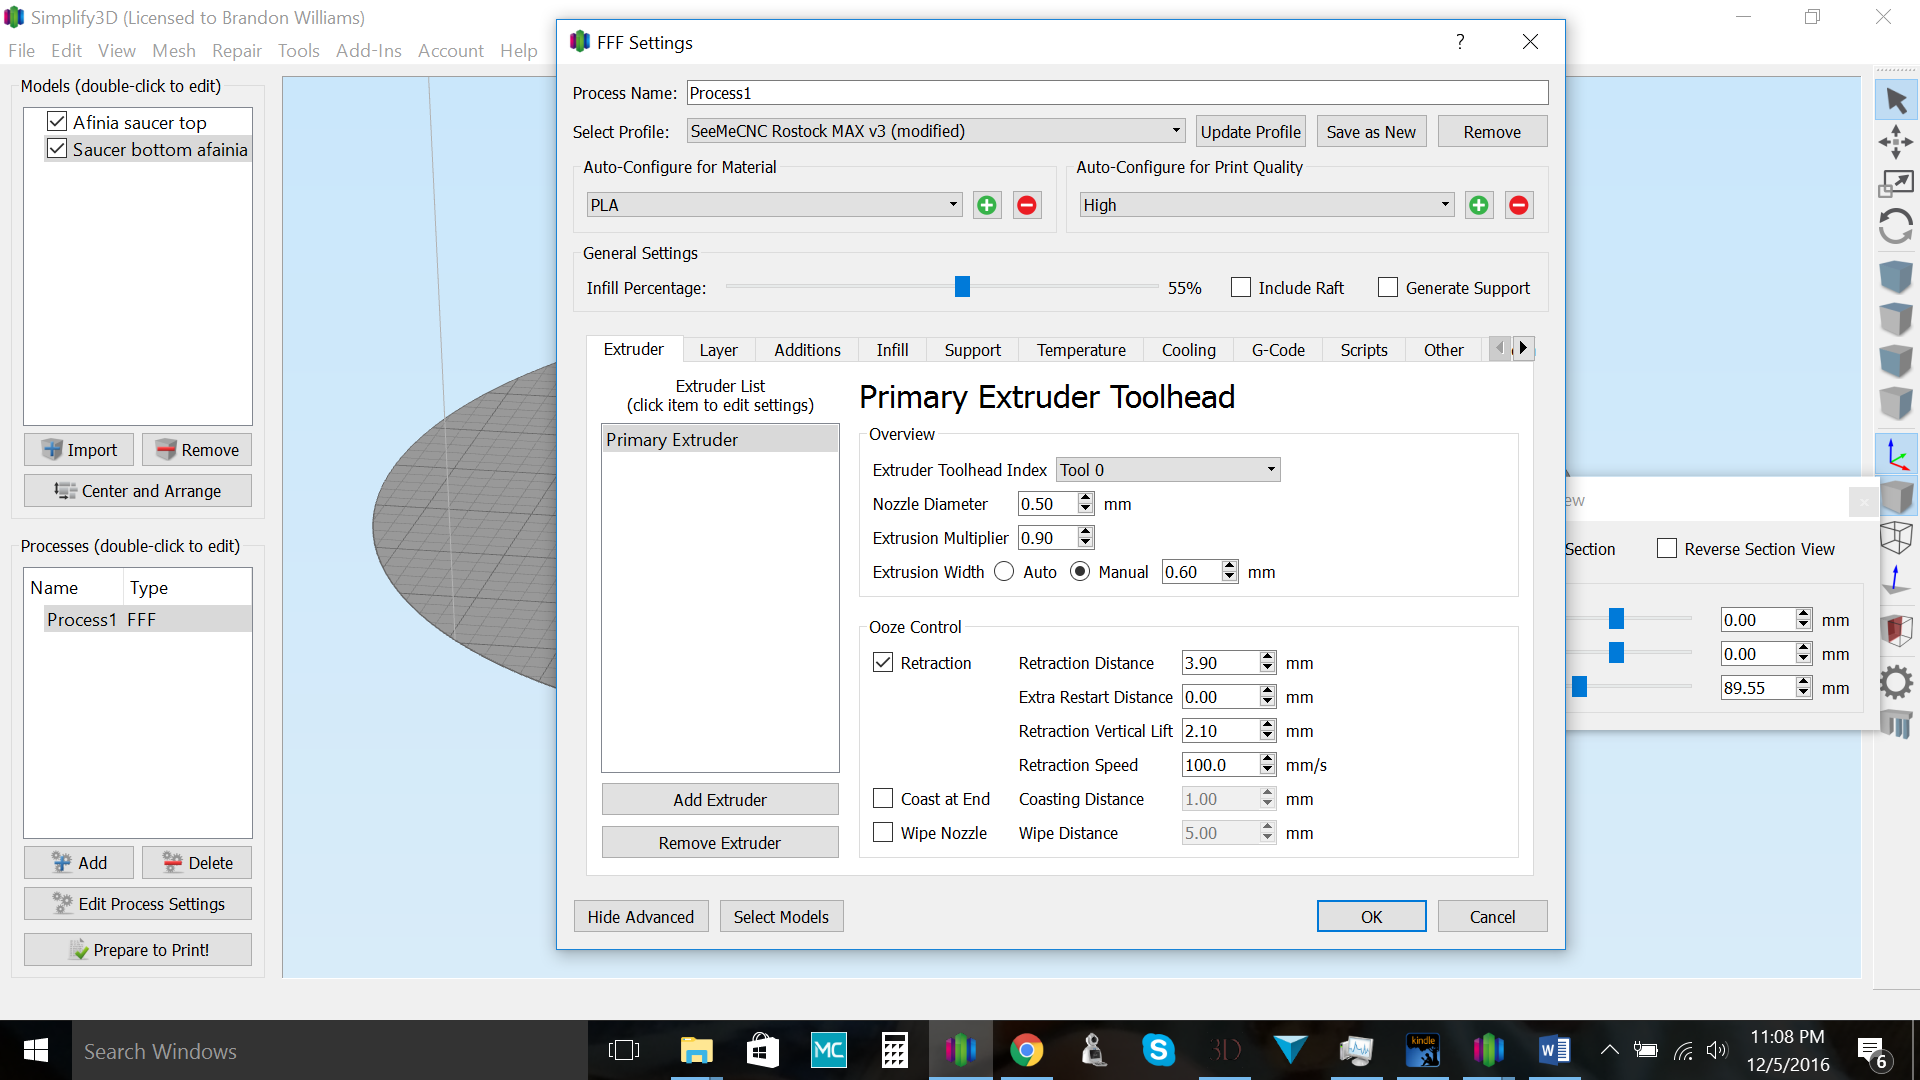Select the rotate model tool
This screenshot has width=1920, height=1080.
1896,227
